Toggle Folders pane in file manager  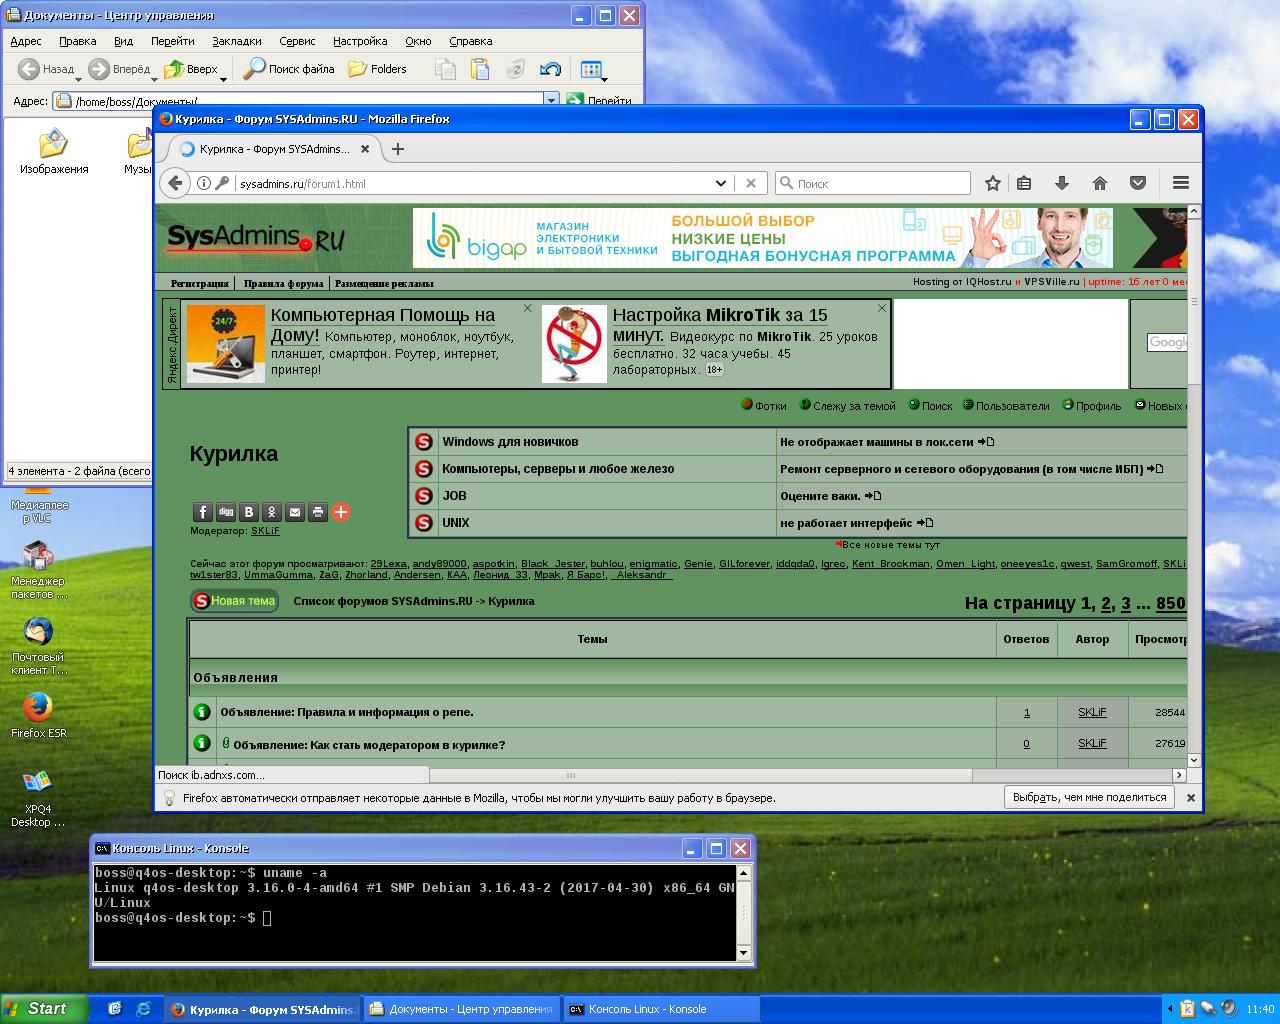377,69
